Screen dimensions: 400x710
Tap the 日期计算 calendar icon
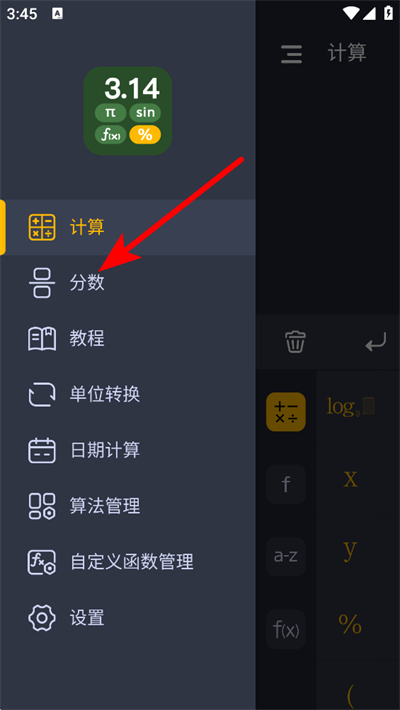pyautogui.click(x=42, y=451)
